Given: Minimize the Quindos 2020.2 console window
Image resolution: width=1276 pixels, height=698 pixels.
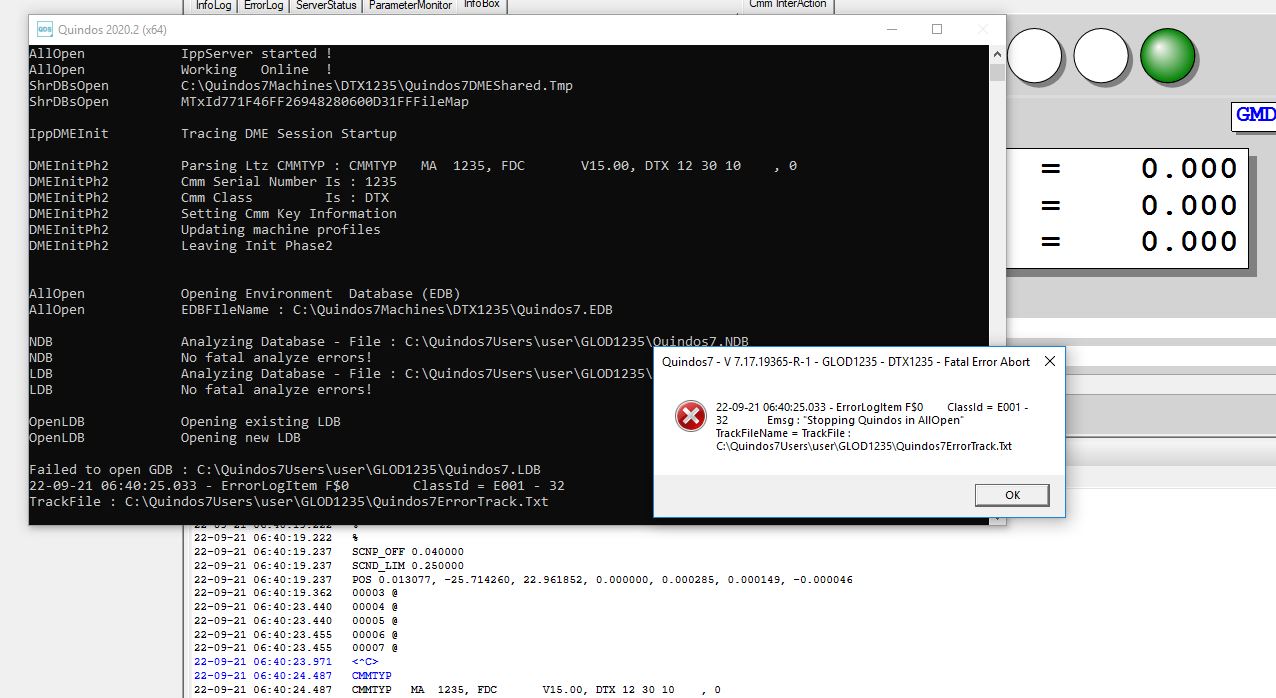Looking at the screenshot, I should (x=892, y=29).
